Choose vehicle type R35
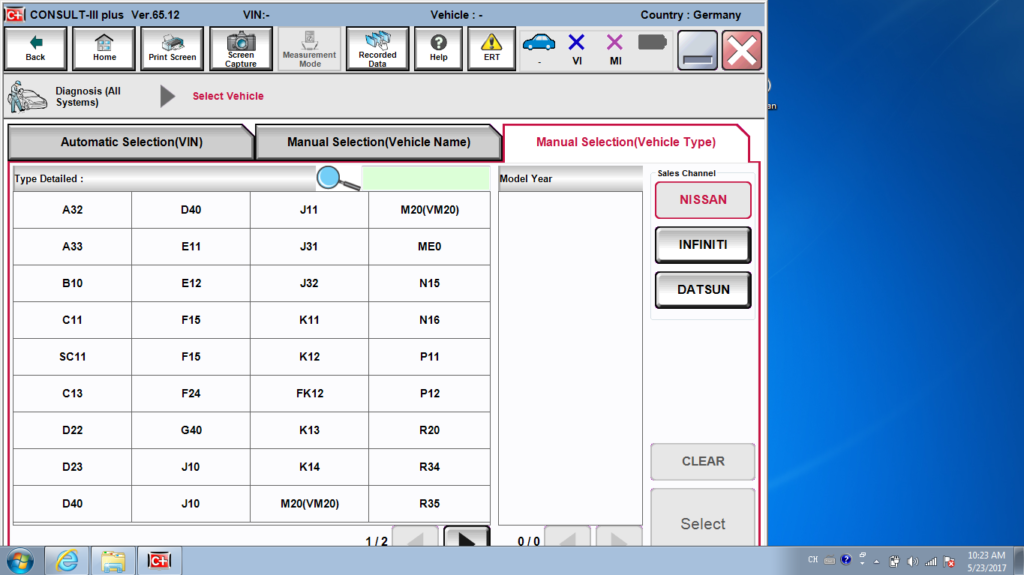This screenshot has width=1024, height=575. 430,504
